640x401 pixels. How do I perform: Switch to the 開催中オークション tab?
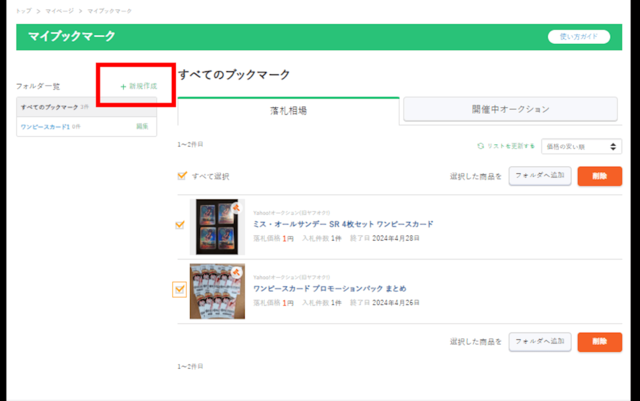pyautogui.click(x=510, y=111)
